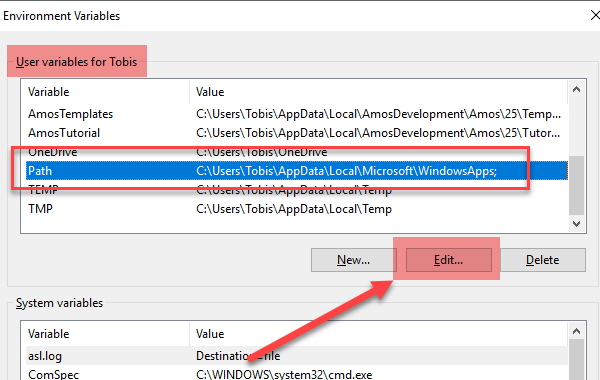
Task: Click the New... button under user variables
Action: pos(353,260)
